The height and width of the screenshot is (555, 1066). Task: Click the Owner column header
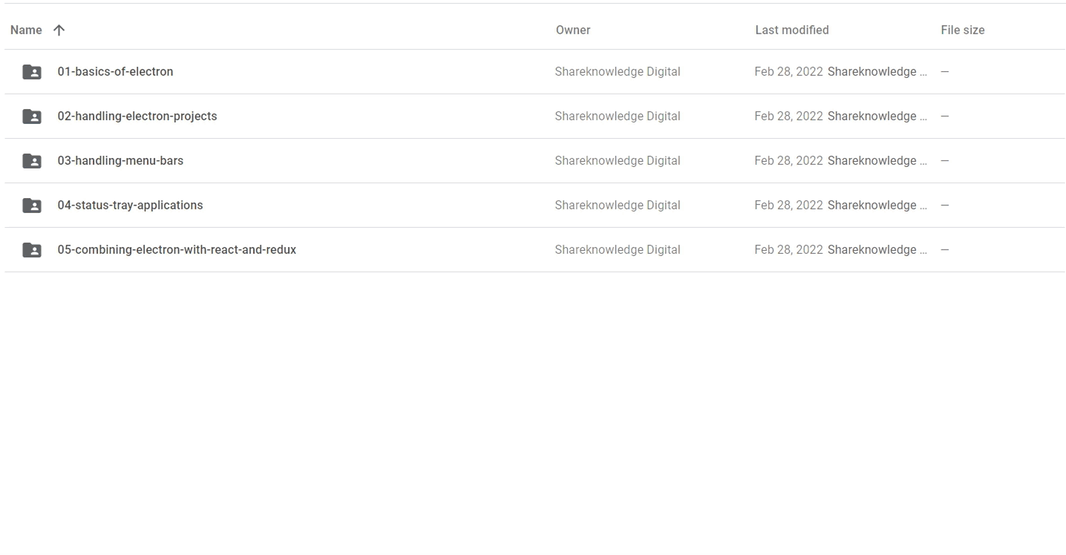click(573, 30)
